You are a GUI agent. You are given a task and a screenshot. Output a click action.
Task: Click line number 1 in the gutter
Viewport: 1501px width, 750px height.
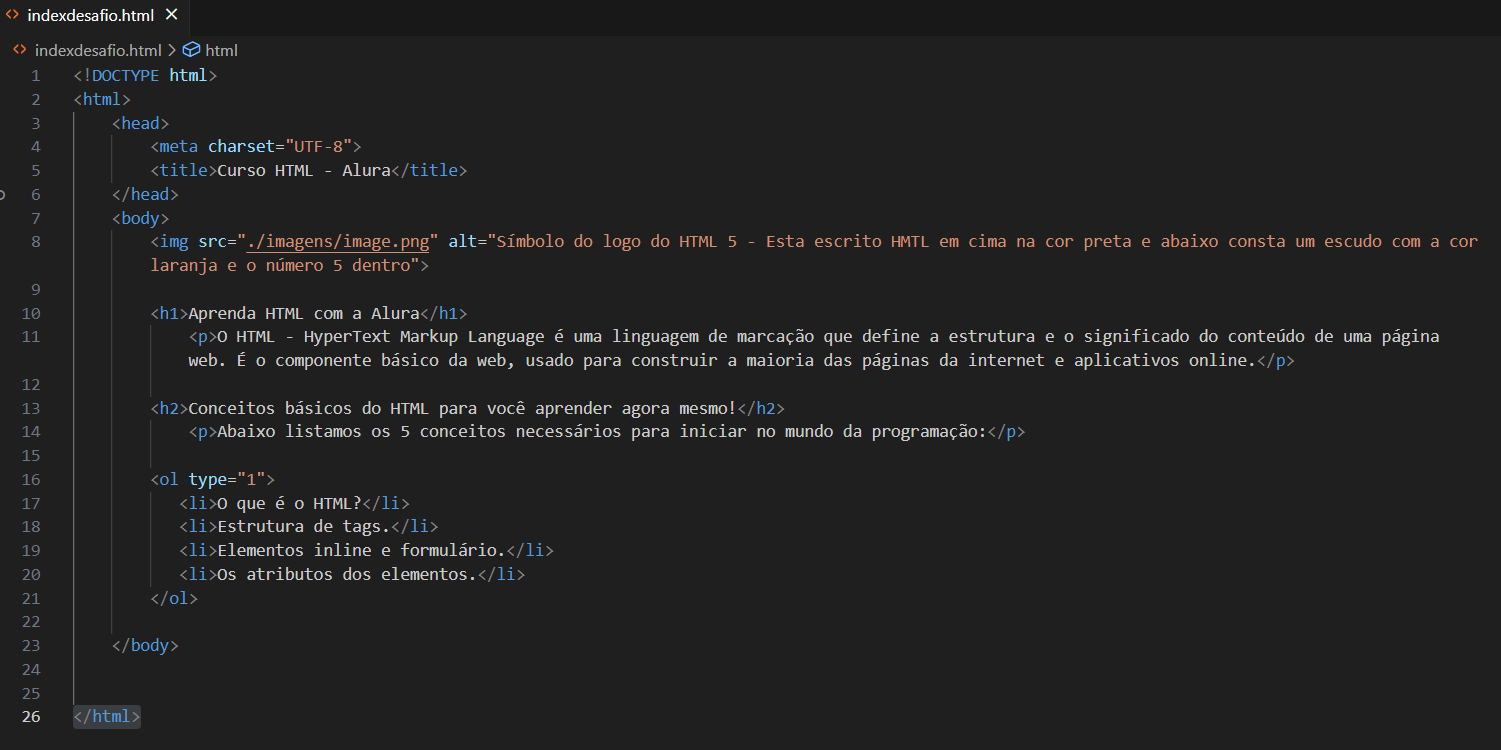36,76
